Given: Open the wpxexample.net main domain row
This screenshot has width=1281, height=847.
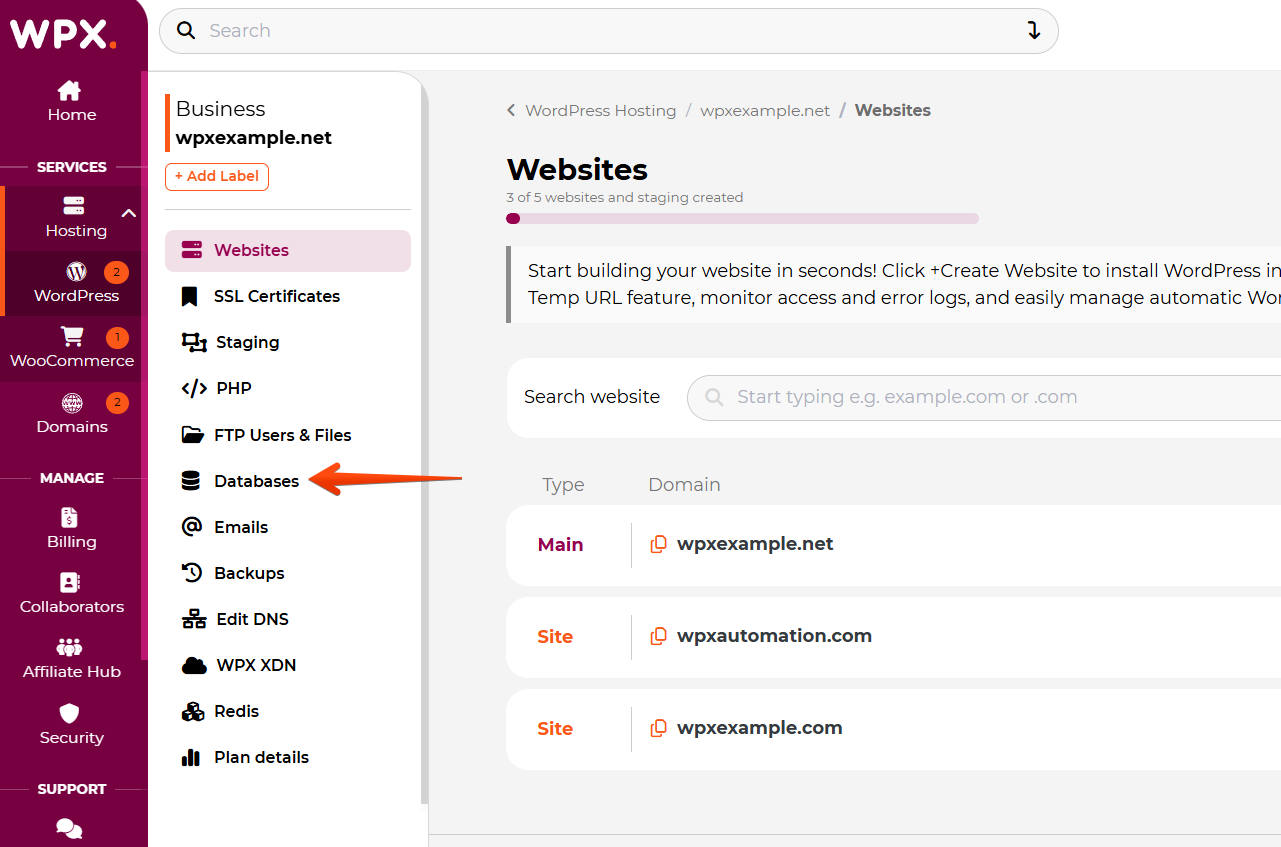Looking at the screenshot, I should tap(893, 545).
